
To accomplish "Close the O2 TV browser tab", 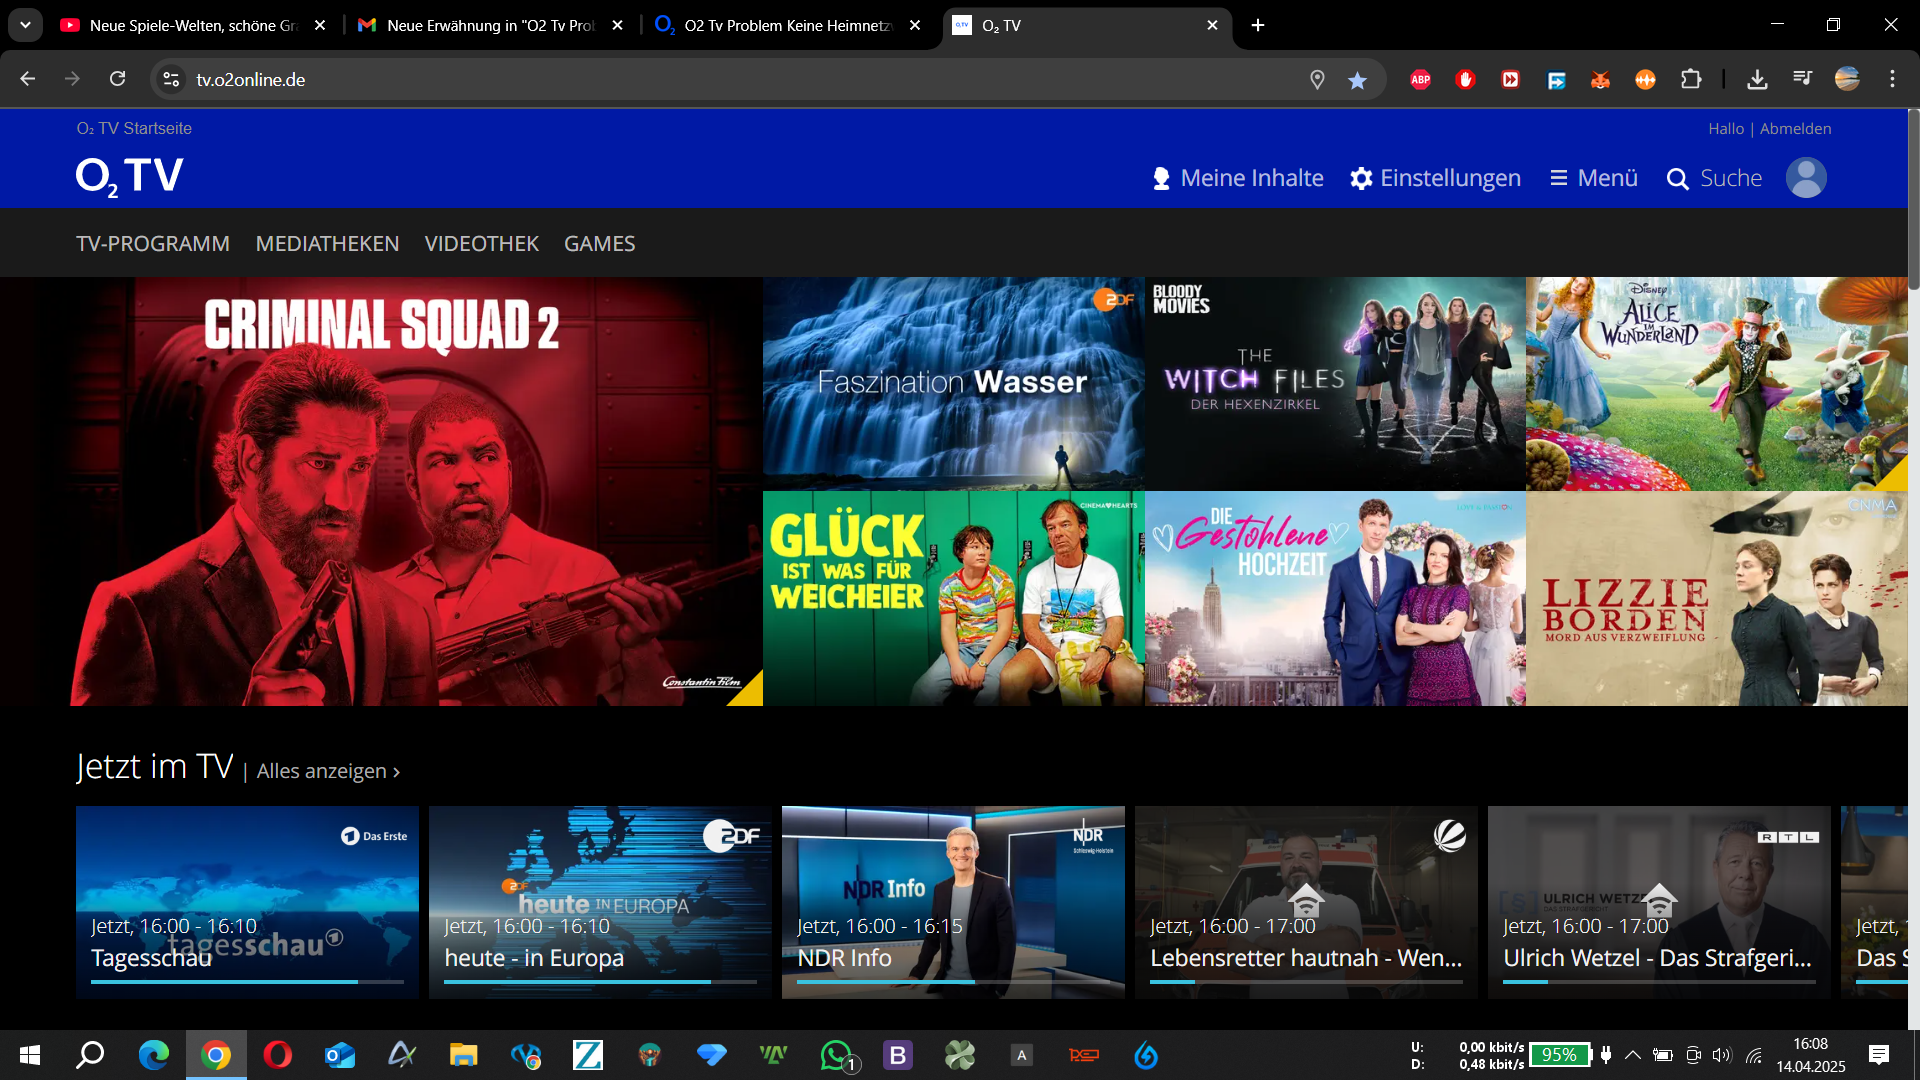I will pyautogui.click(x=1212, y=25).
